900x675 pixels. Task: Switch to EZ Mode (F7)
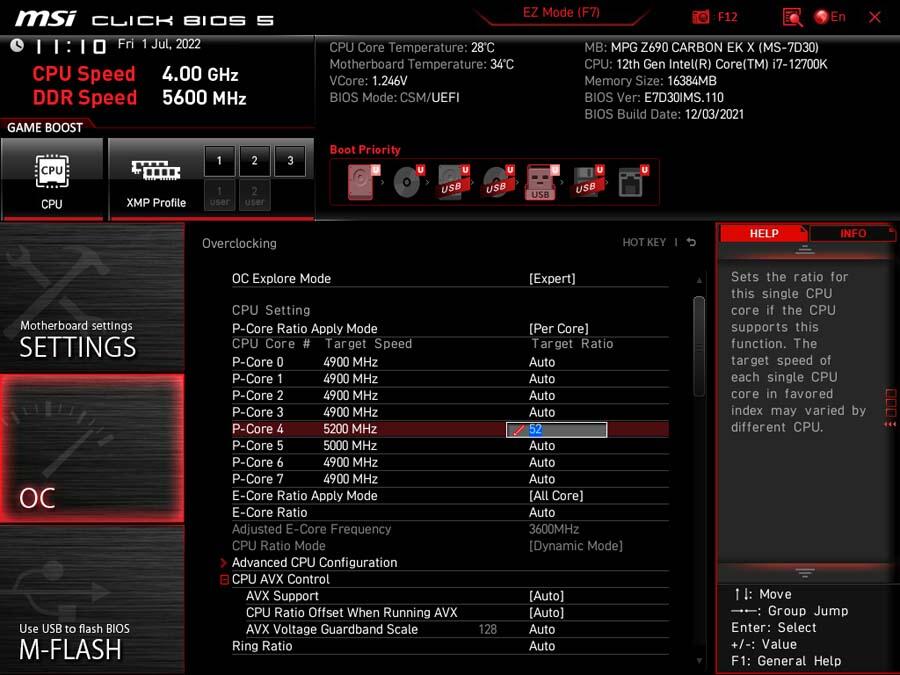click(x=561, y=13)
